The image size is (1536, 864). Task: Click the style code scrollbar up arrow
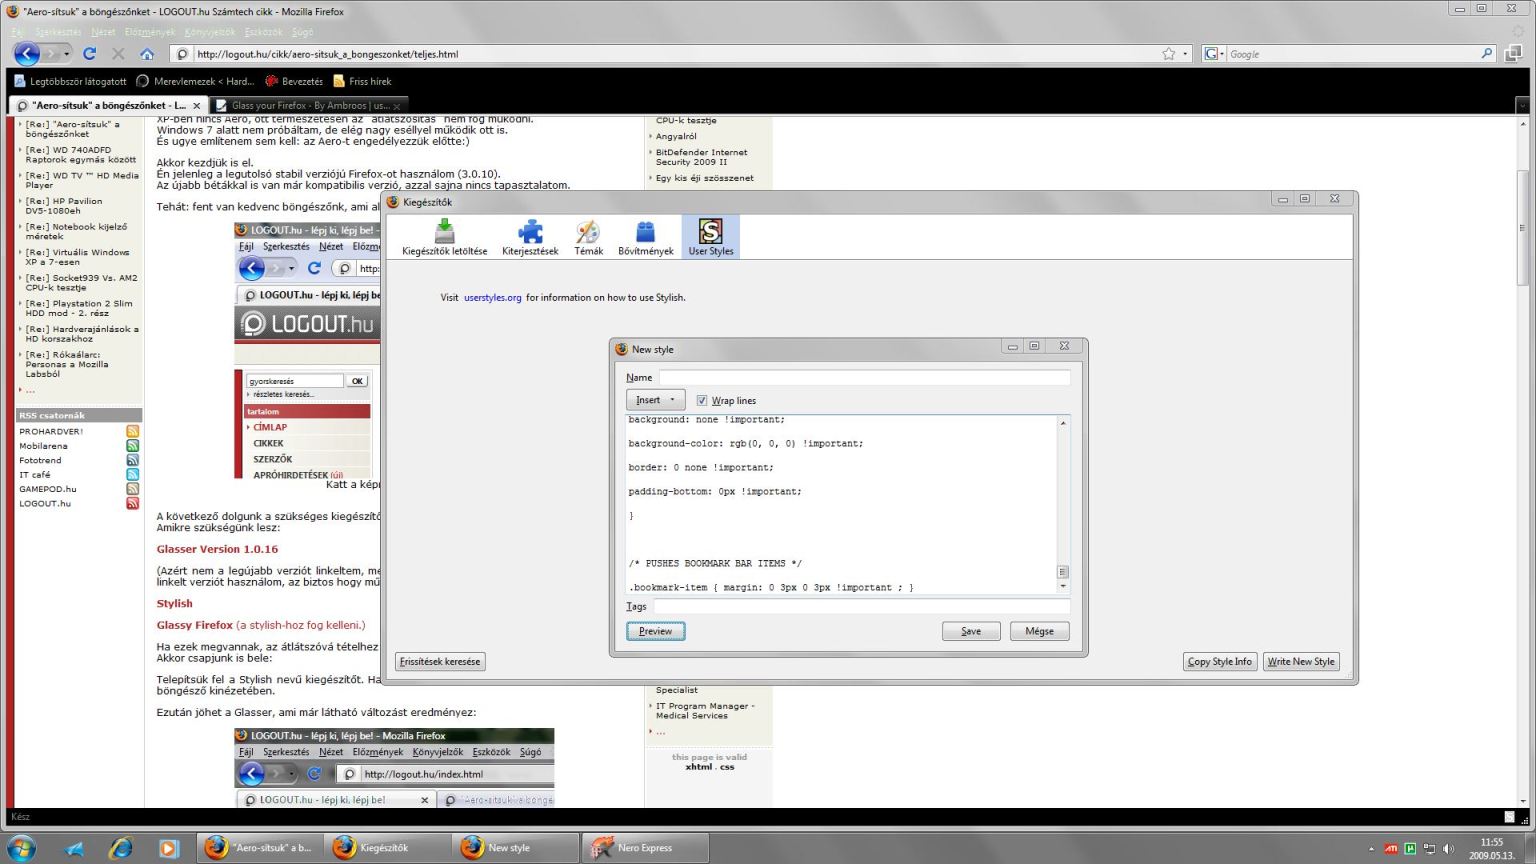click(1063, 423)
